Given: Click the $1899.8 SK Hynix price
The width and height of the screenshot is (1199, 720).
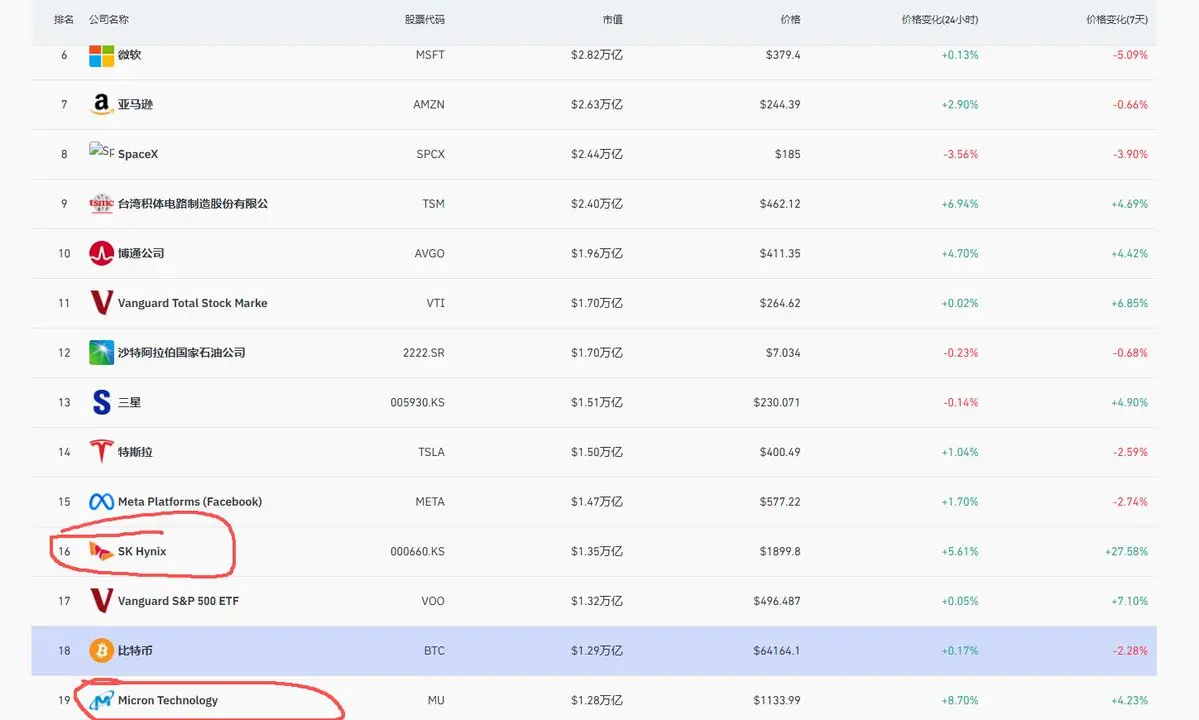Looking at the screenshot, I should pyautogui.click(x=780, y=552).
